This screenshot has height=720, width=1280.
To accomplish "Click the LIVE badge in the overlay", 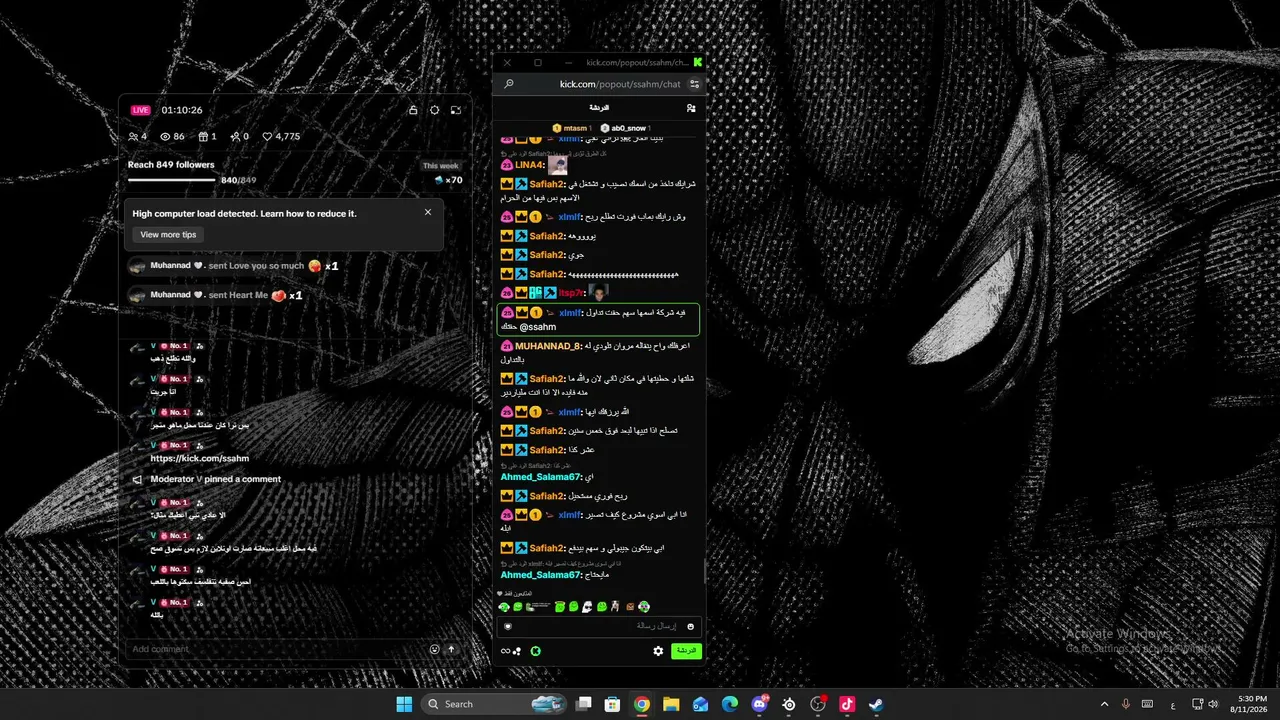I will pos(140,110).
